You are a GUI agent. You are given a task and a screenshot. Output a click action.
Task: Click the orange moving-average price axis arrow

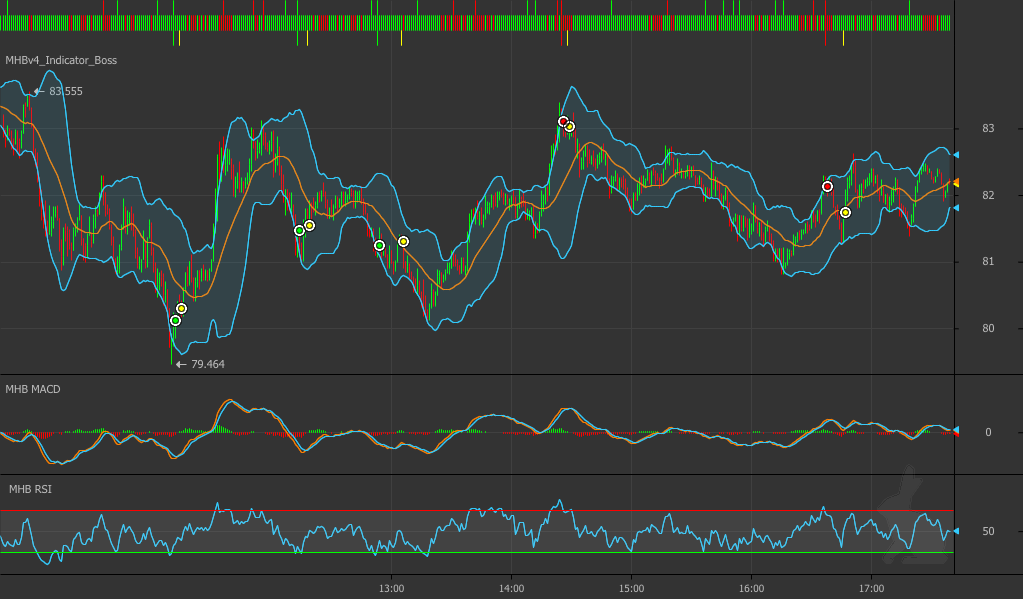click(956, 183)
